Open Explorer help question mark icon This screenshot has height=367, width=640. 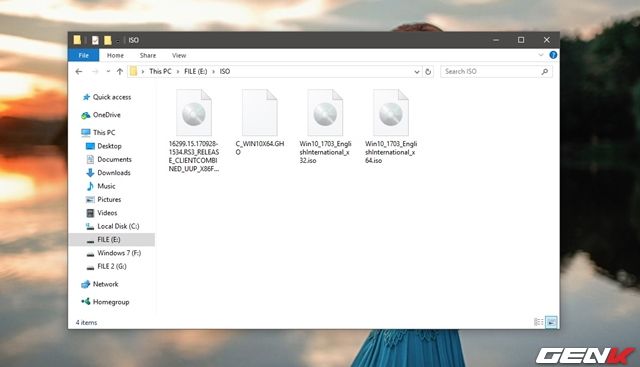(553, 55)
